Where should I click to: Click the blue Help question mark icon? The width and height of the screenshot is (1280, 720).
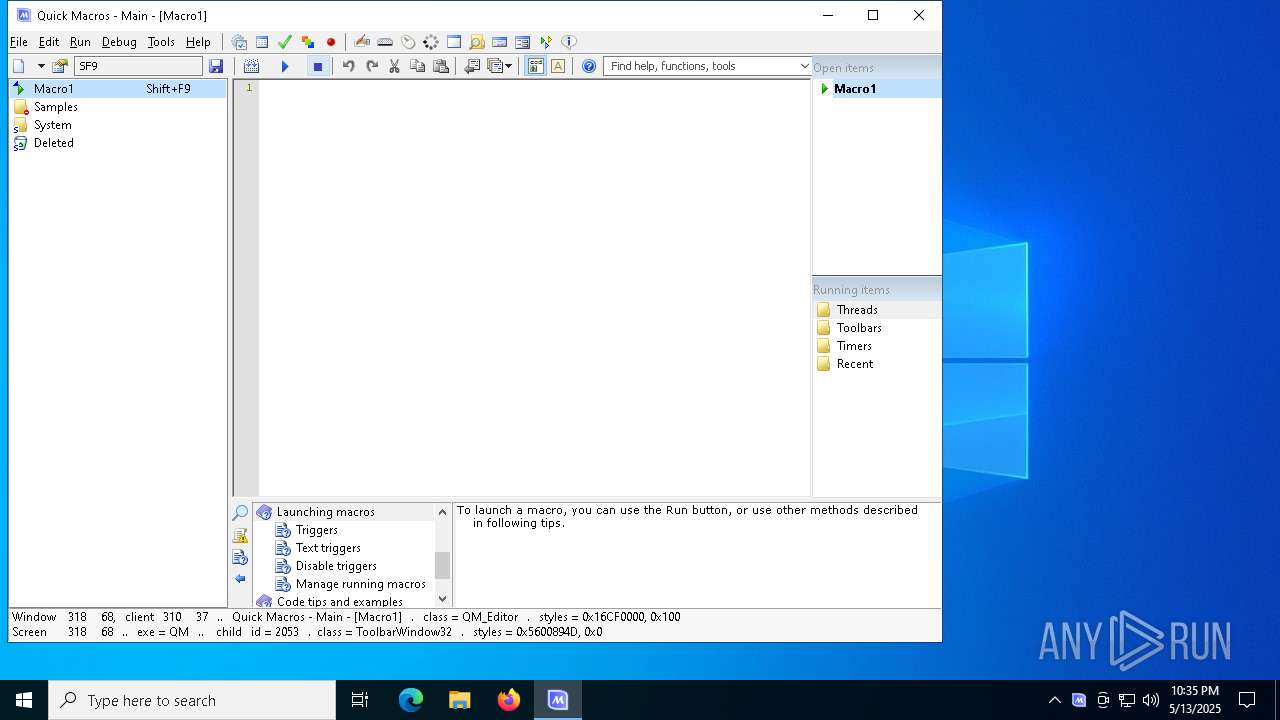589,66
